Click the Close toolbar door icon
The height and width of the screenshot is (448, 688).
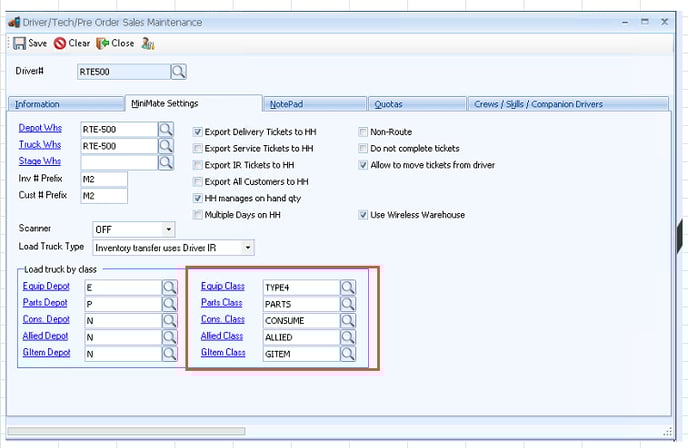tap(102, 43)
